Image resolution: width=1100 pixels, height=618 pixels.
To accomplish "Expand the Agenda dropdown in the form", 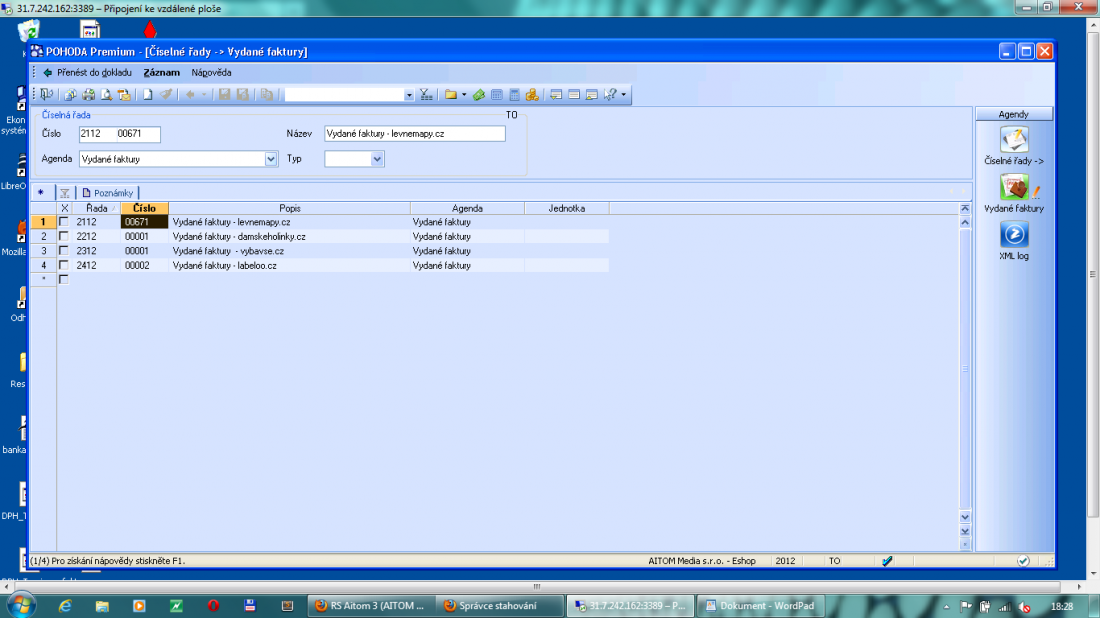I will [271, 159].
